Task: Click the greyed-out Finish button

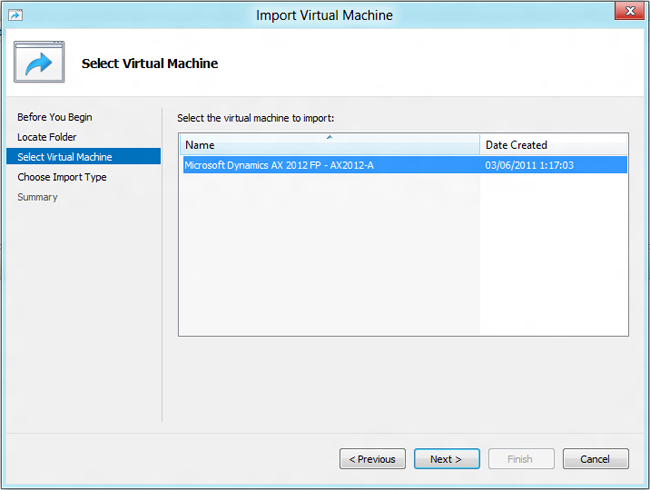Action: point(521,459)
